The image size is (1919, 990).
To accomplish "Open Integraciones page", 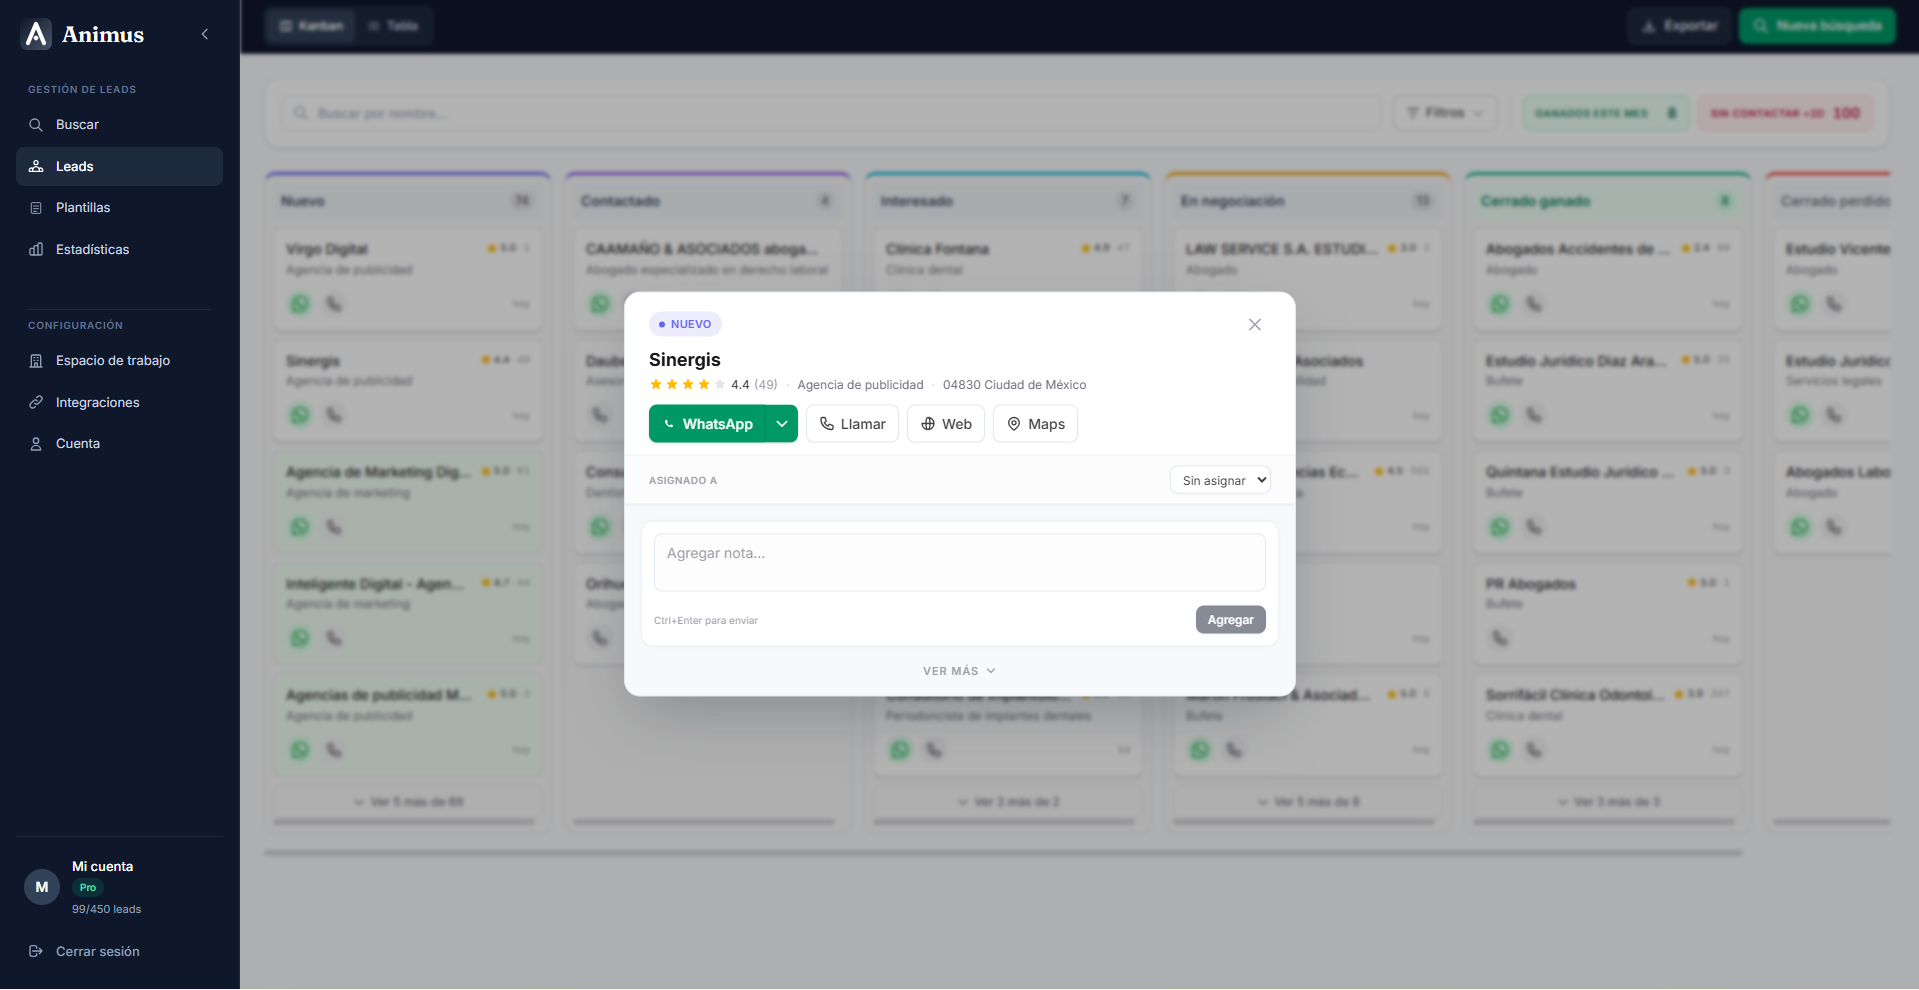I will tap(119, 402).
